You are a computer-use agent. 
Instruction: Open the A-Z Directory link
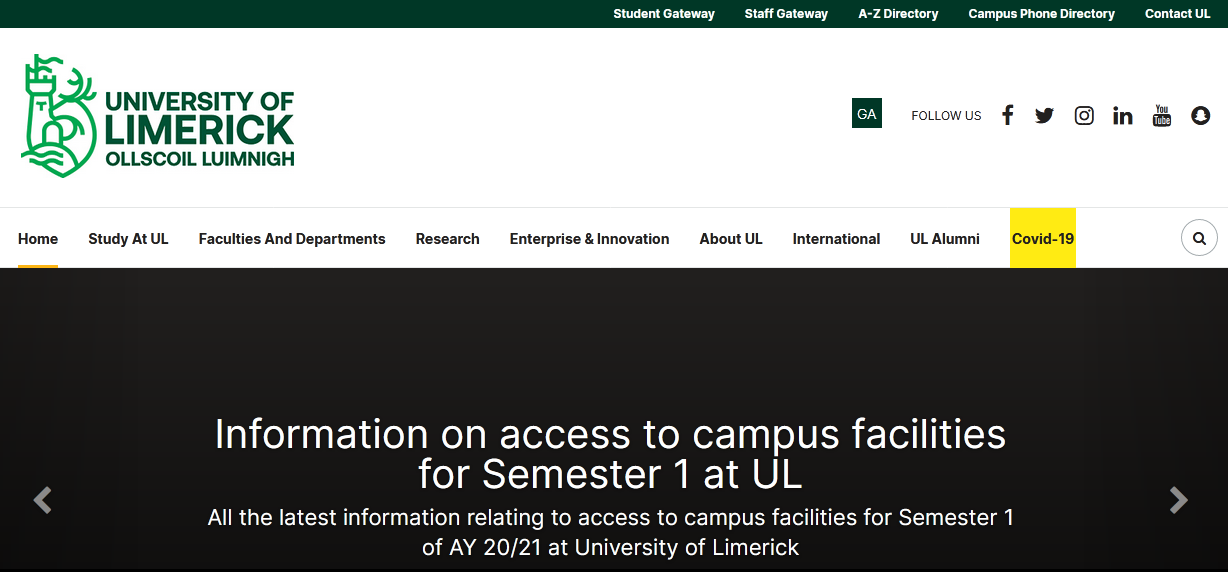pos(898,14)
